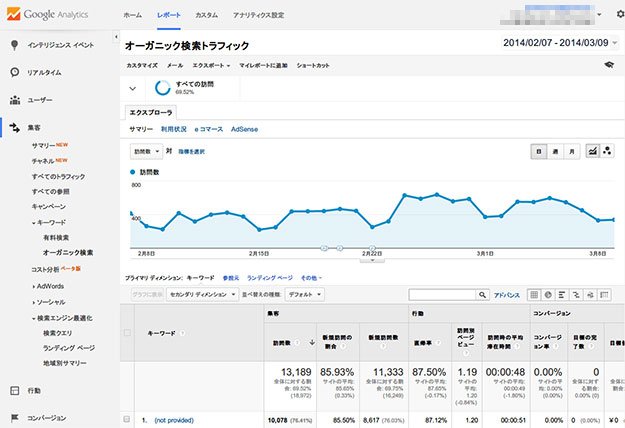This screenshot has height=428, width=625.
Task: Open the graduation cap help icon
Action: tap(609, 65)
